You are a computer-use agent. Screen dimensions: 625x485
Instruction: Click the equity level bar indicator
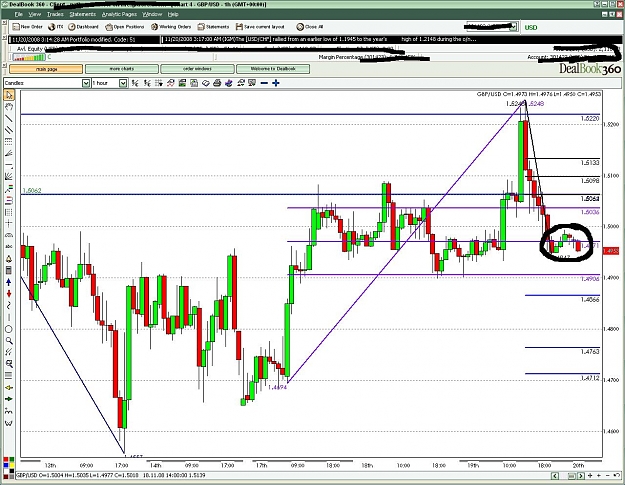[x=29, y=57]
